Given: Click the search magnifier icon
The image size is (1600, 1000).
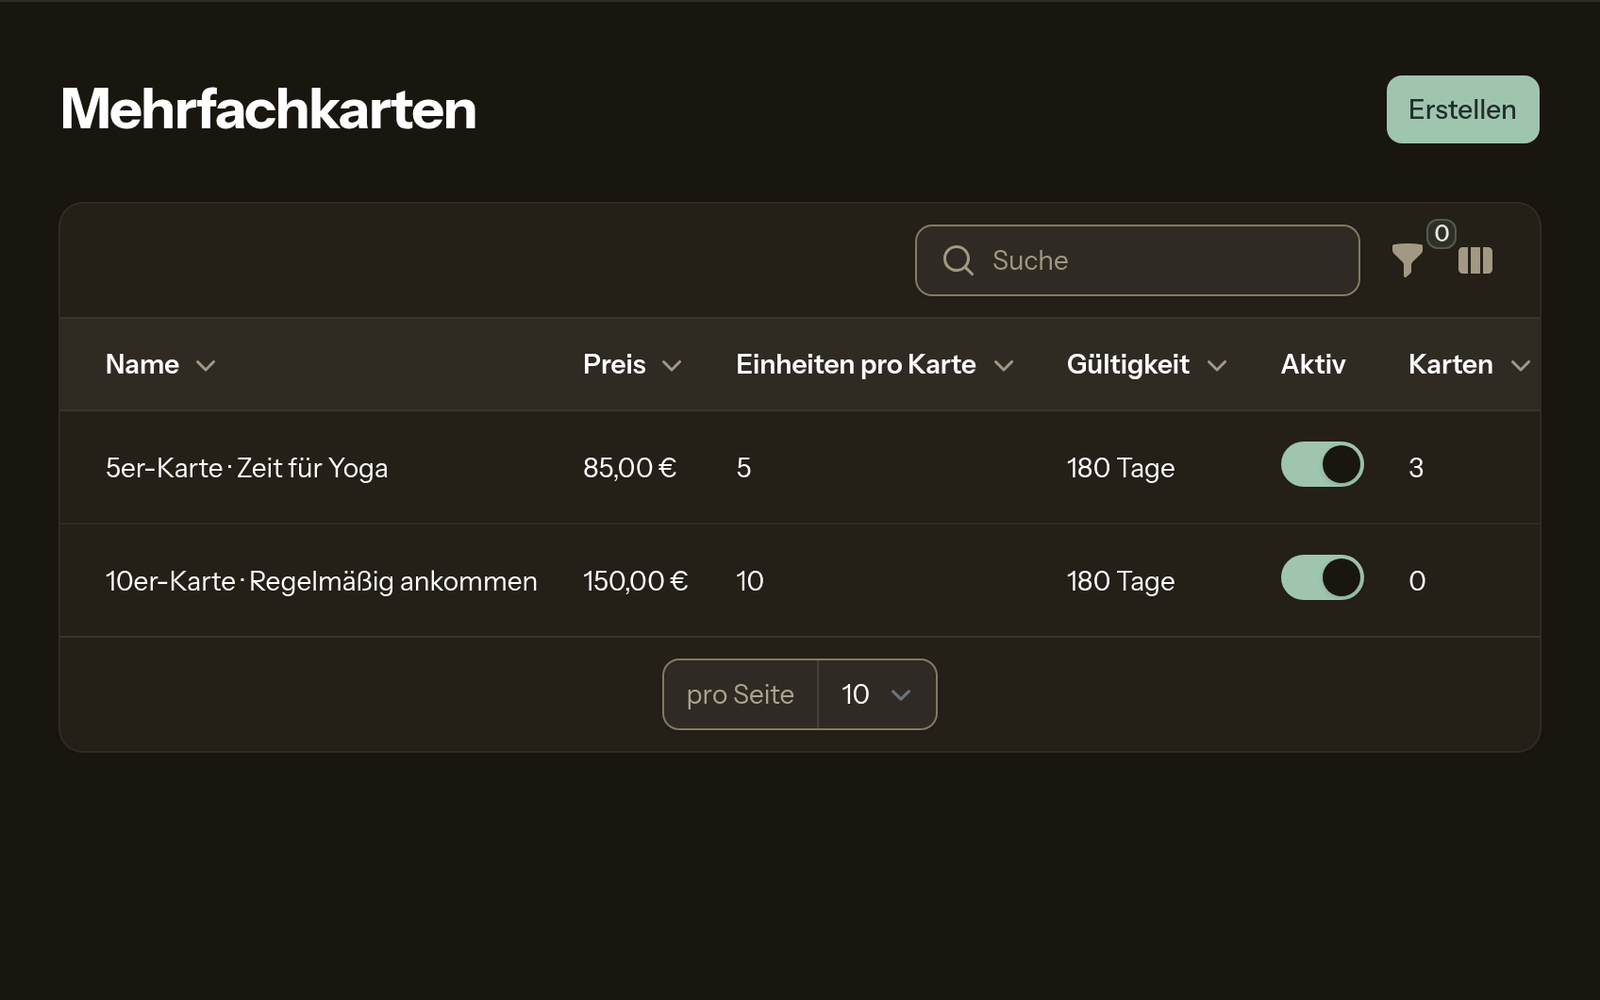Looking at the screenshot, I should tap(958, 260).
